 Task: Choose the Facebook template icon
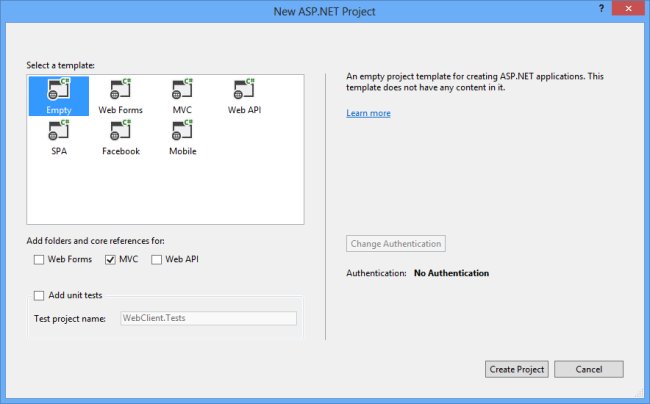click(121, 137)
